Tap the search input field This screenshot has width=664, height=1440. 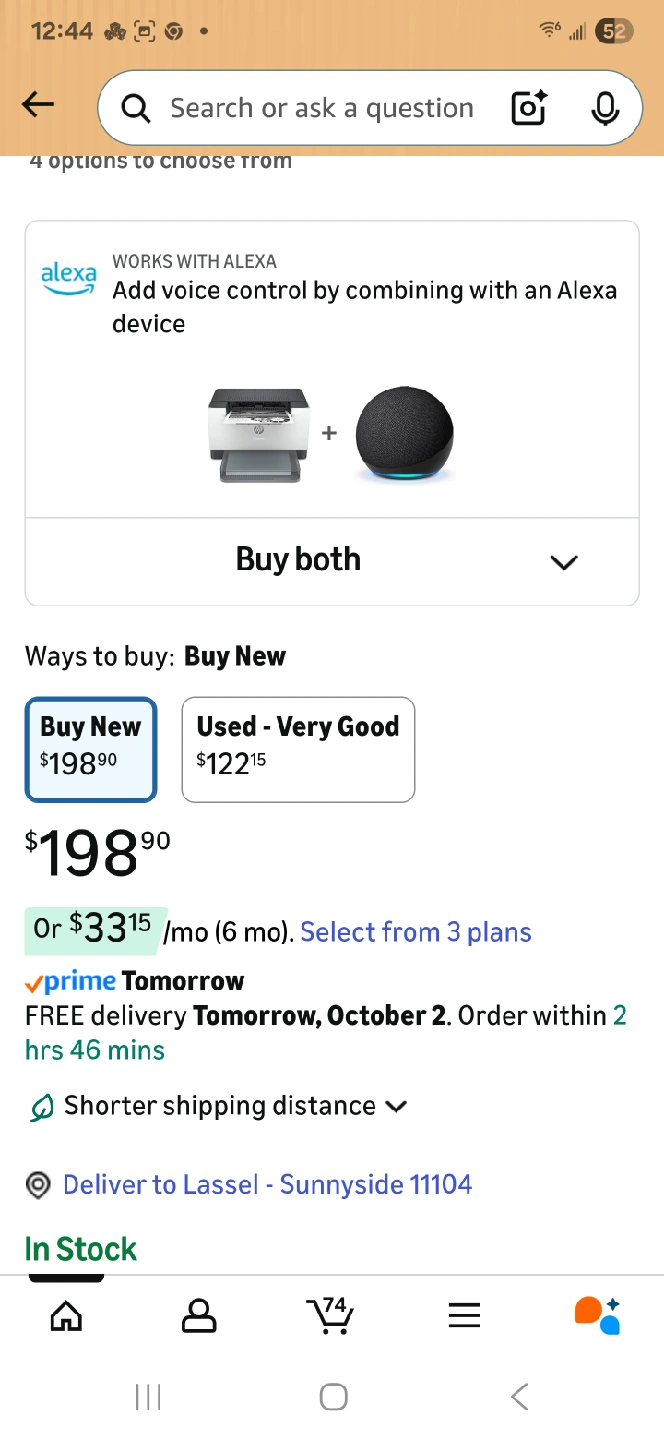pyautogui.click(x=320, y=108)
